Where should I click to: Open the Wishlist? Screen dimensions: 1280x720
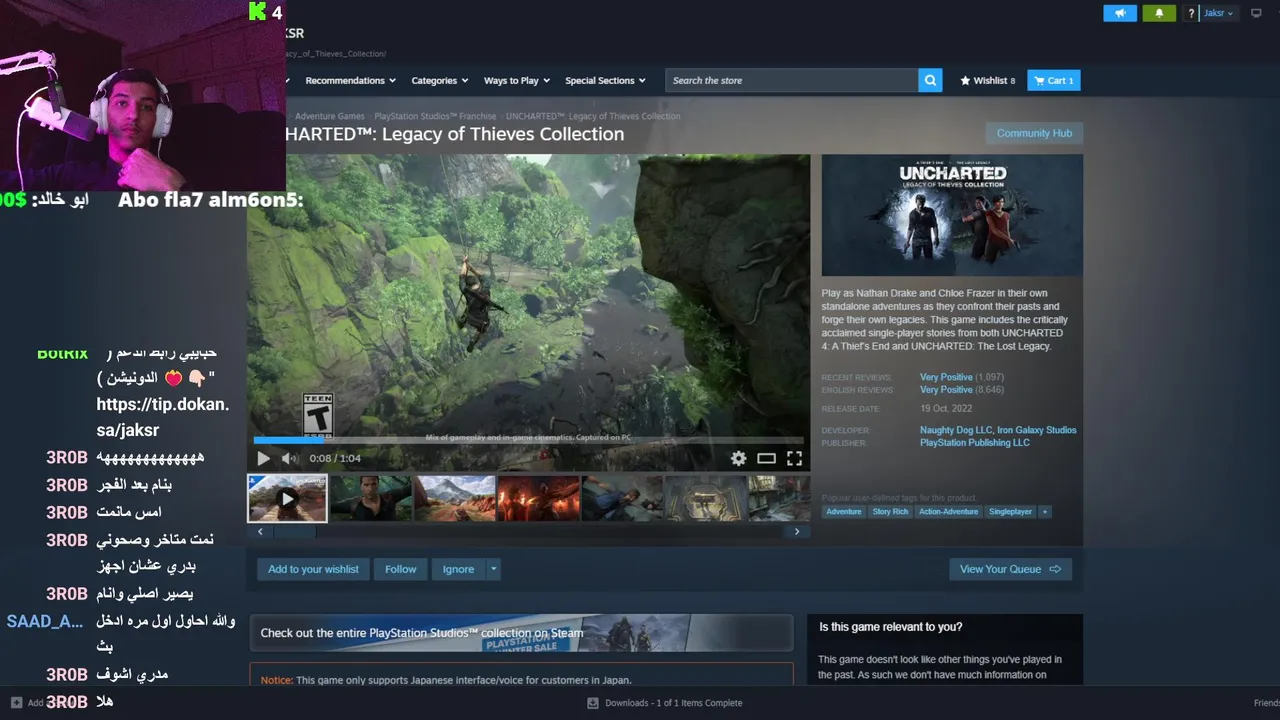tap(987, 80)
